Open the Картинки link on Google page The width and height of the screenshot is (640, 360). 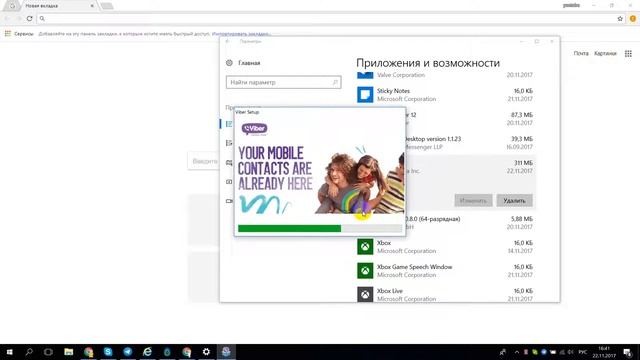(x=605, y=53)
